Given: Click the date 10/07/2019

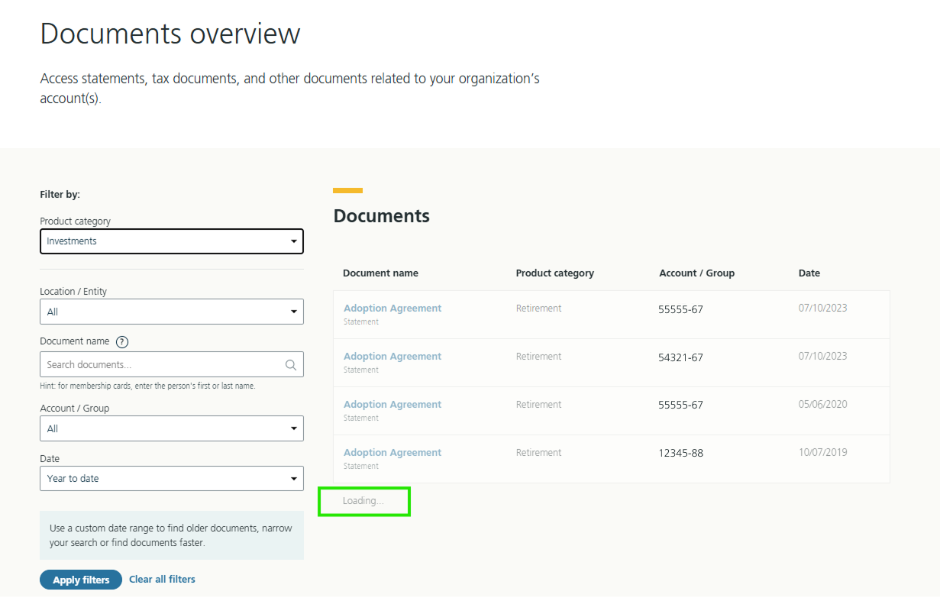Looking at the screenshot, I should [822, 452].
